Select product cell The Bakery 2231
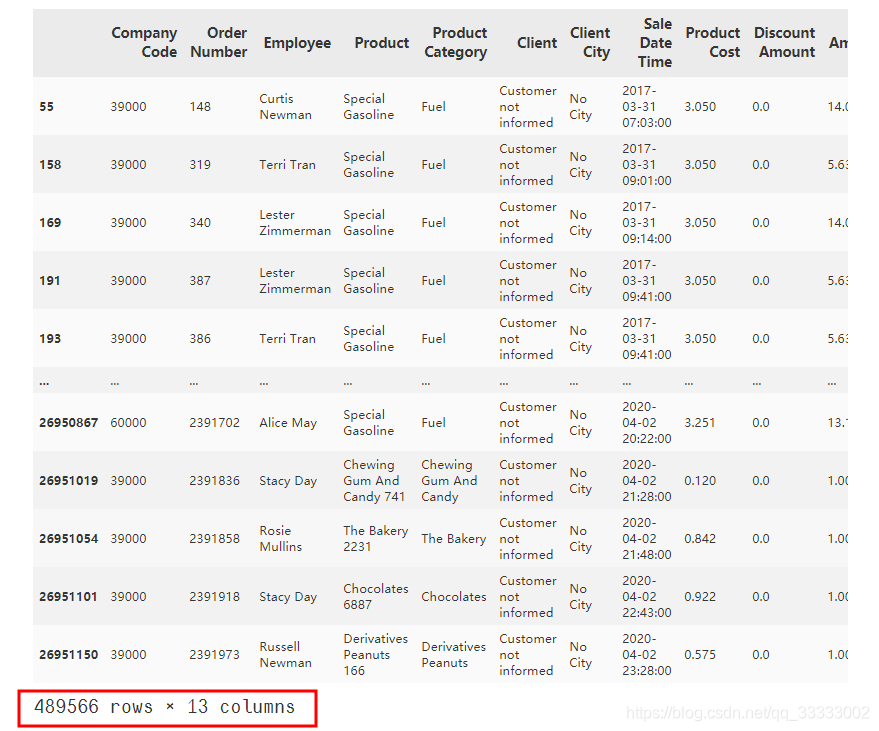The height and width of the screenshot is (731, 879). tap(376, 539)
